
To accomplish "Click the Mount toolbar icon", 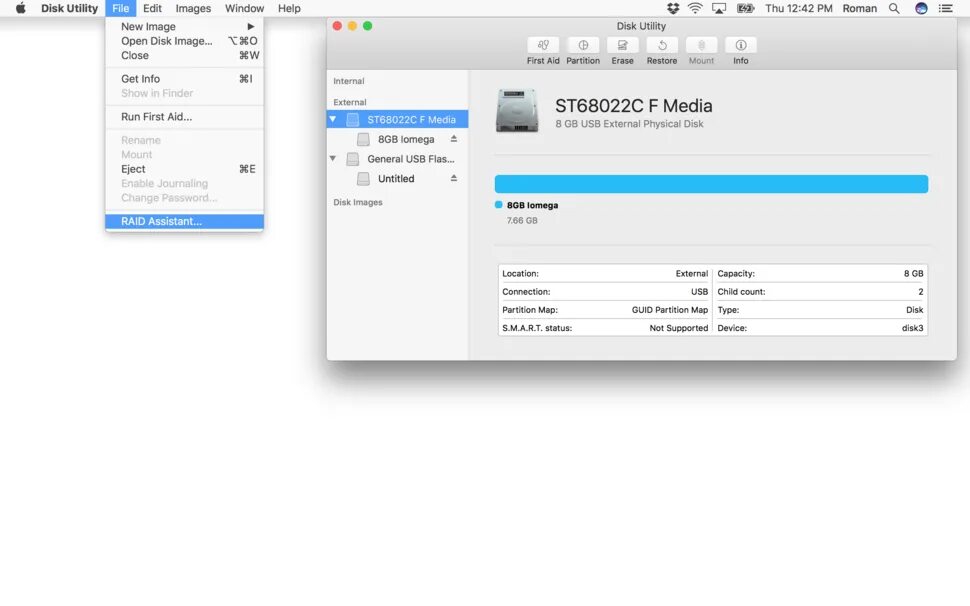I will click(x=702, y=45).
